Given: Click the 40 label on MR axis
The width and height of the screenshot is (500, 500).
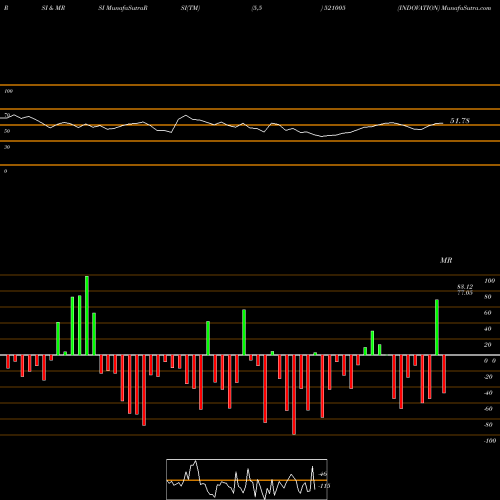Looking at the screenshot, I should [488, 329].
